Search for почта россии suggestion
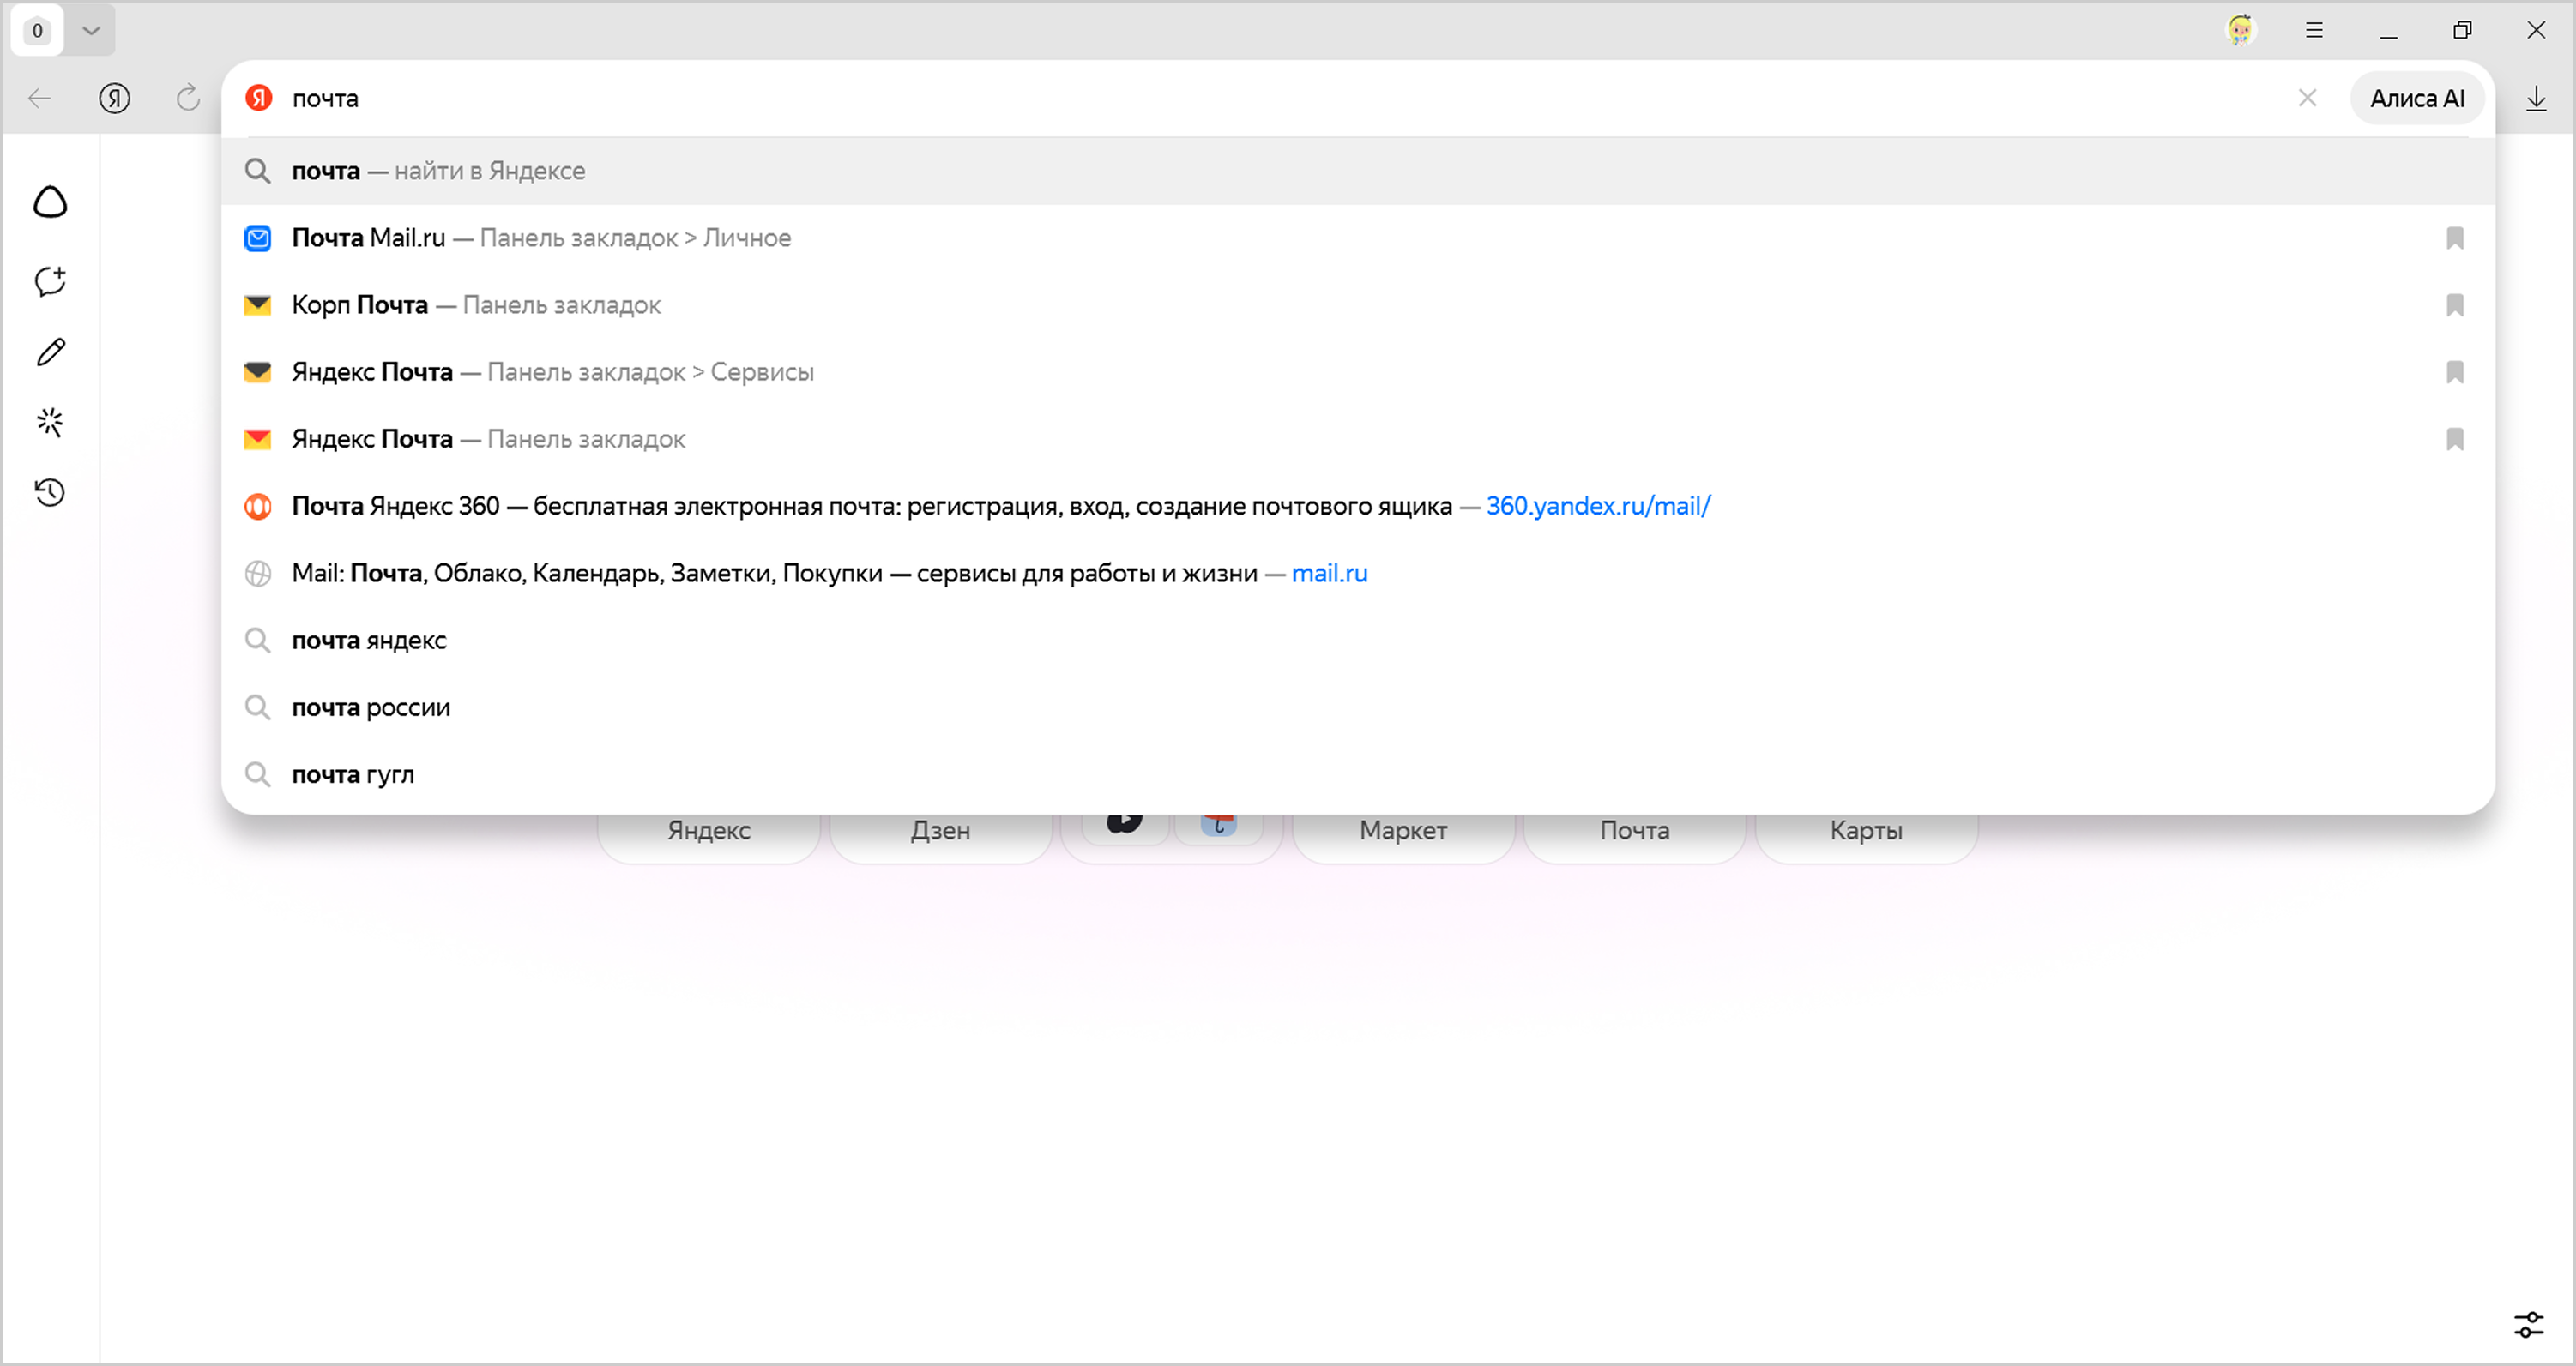2576x1366 pixels. pyautogui.click(x=1358, y=707)
